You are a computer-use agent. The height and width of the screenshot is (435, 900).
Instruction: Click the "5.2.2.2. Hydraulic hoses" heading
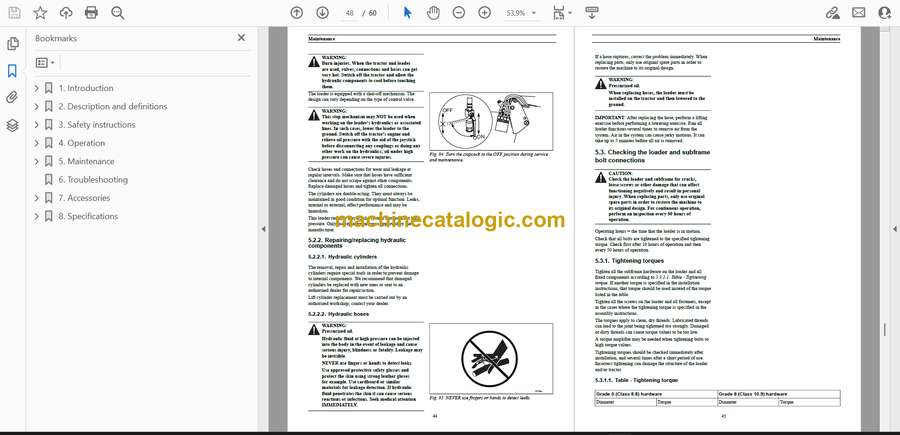pyautogui.click(x=338, y=314)
